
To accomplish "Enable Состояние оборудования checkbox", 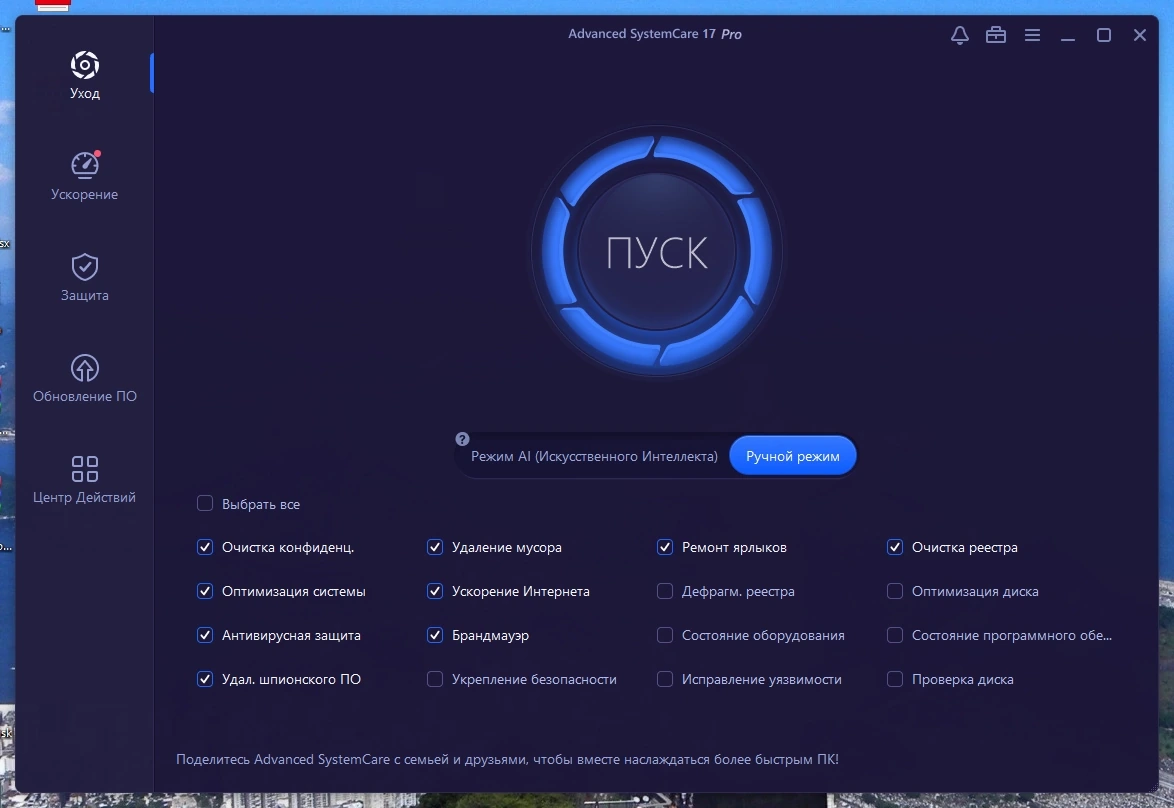I will [665, 635].
